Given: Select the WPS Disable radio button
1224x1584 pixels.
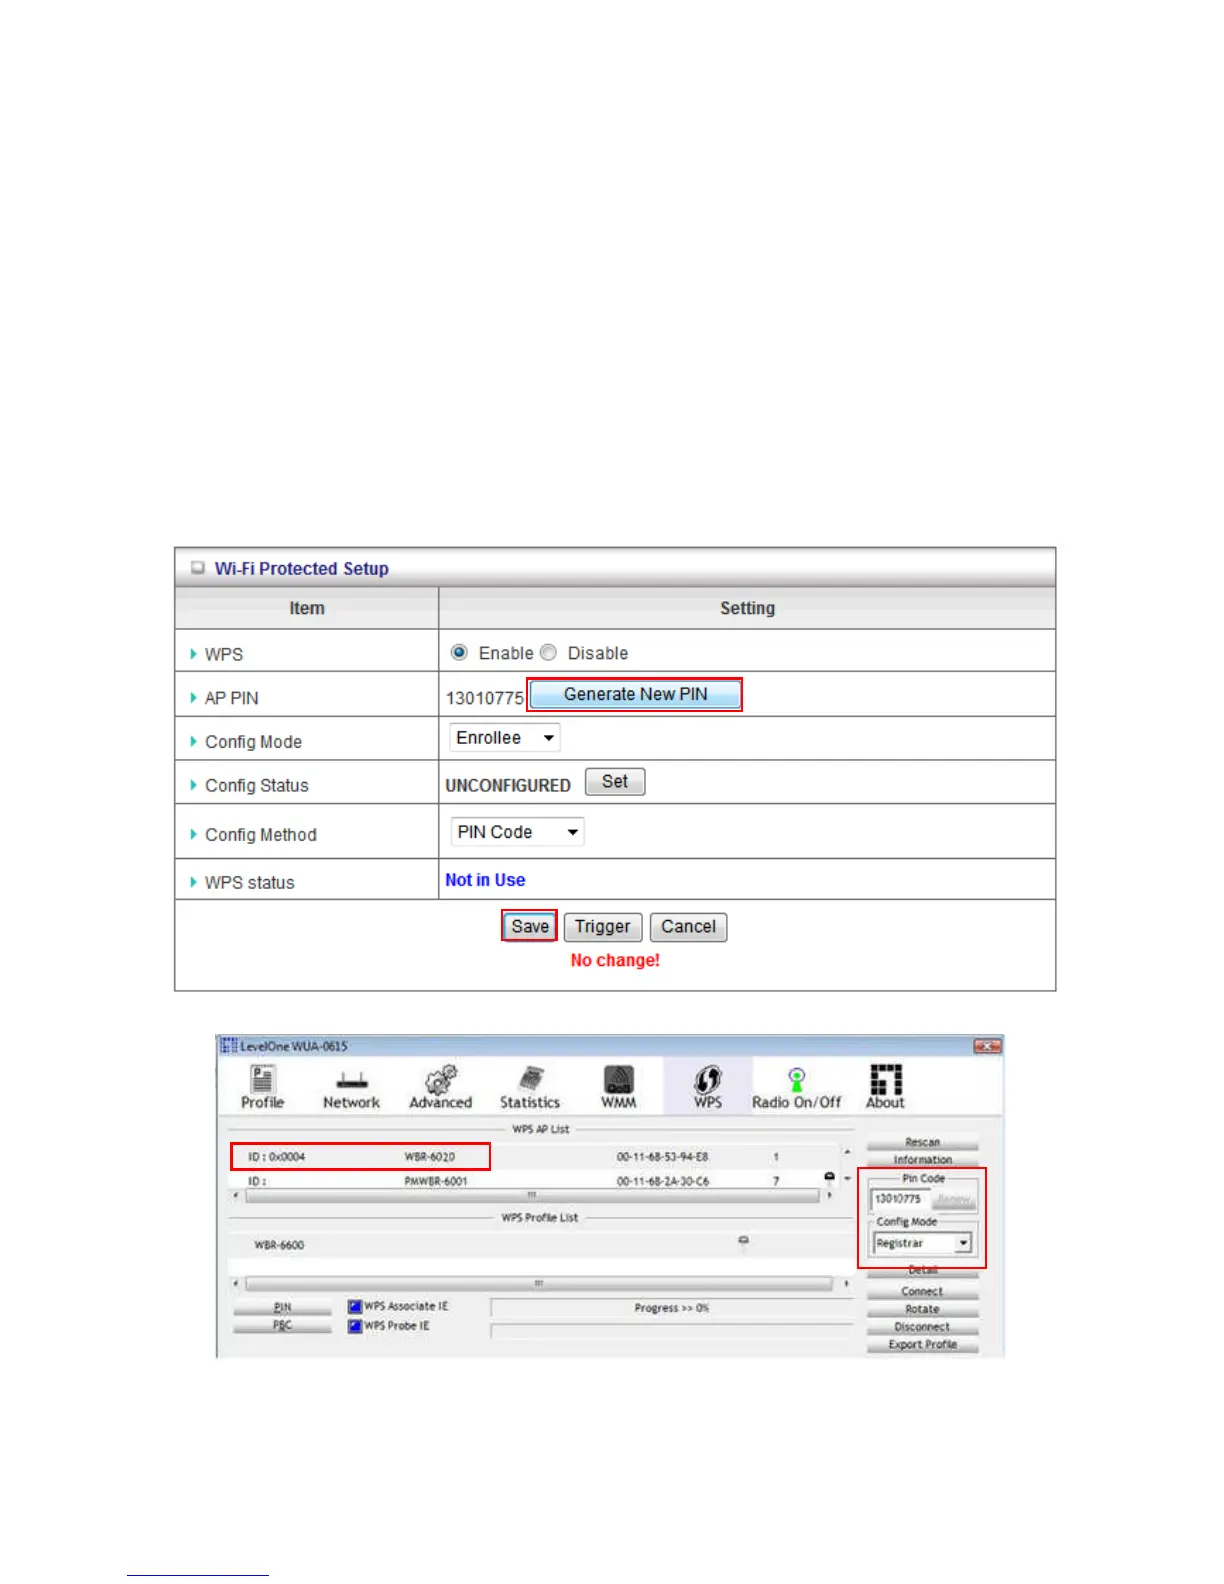Looking at the screenshot, I should pos(548,652).
